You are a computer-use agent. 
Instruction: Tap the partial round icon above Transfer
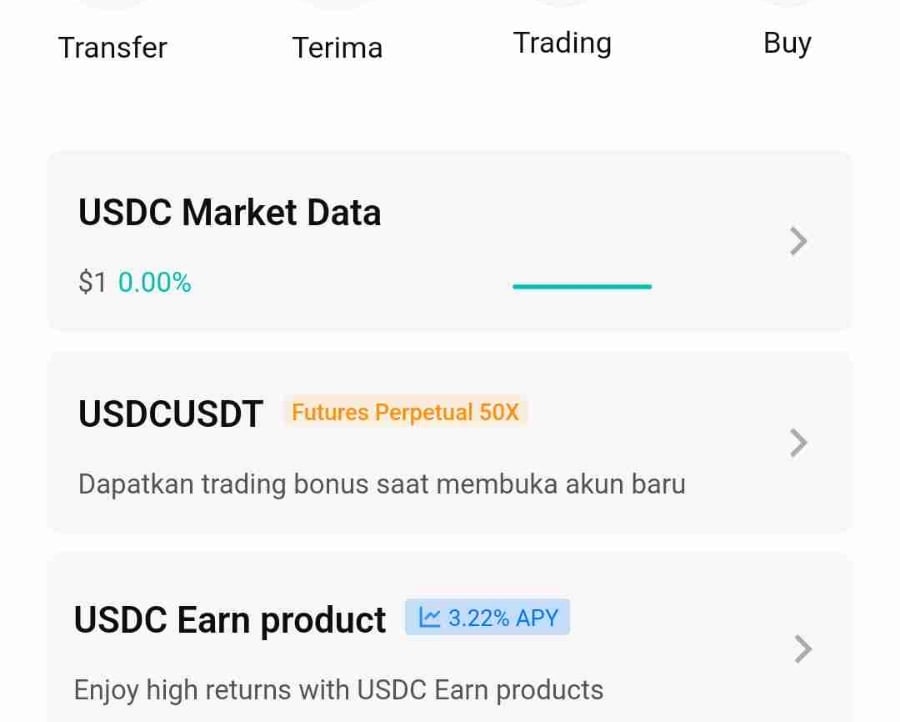[x=113, y=4]
